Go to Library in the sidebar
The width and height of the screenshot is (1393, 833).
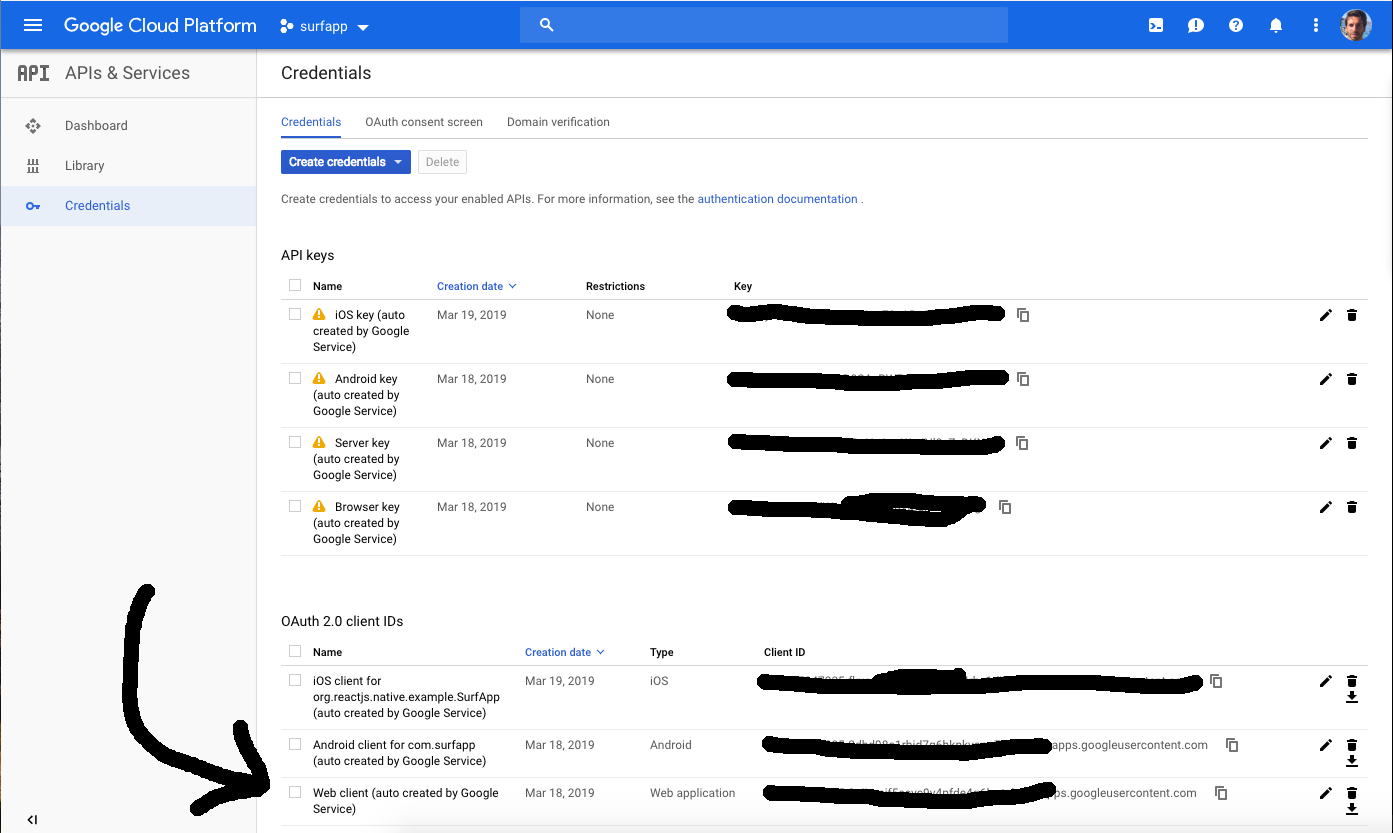pyautogui.click(x=84, y=165)
